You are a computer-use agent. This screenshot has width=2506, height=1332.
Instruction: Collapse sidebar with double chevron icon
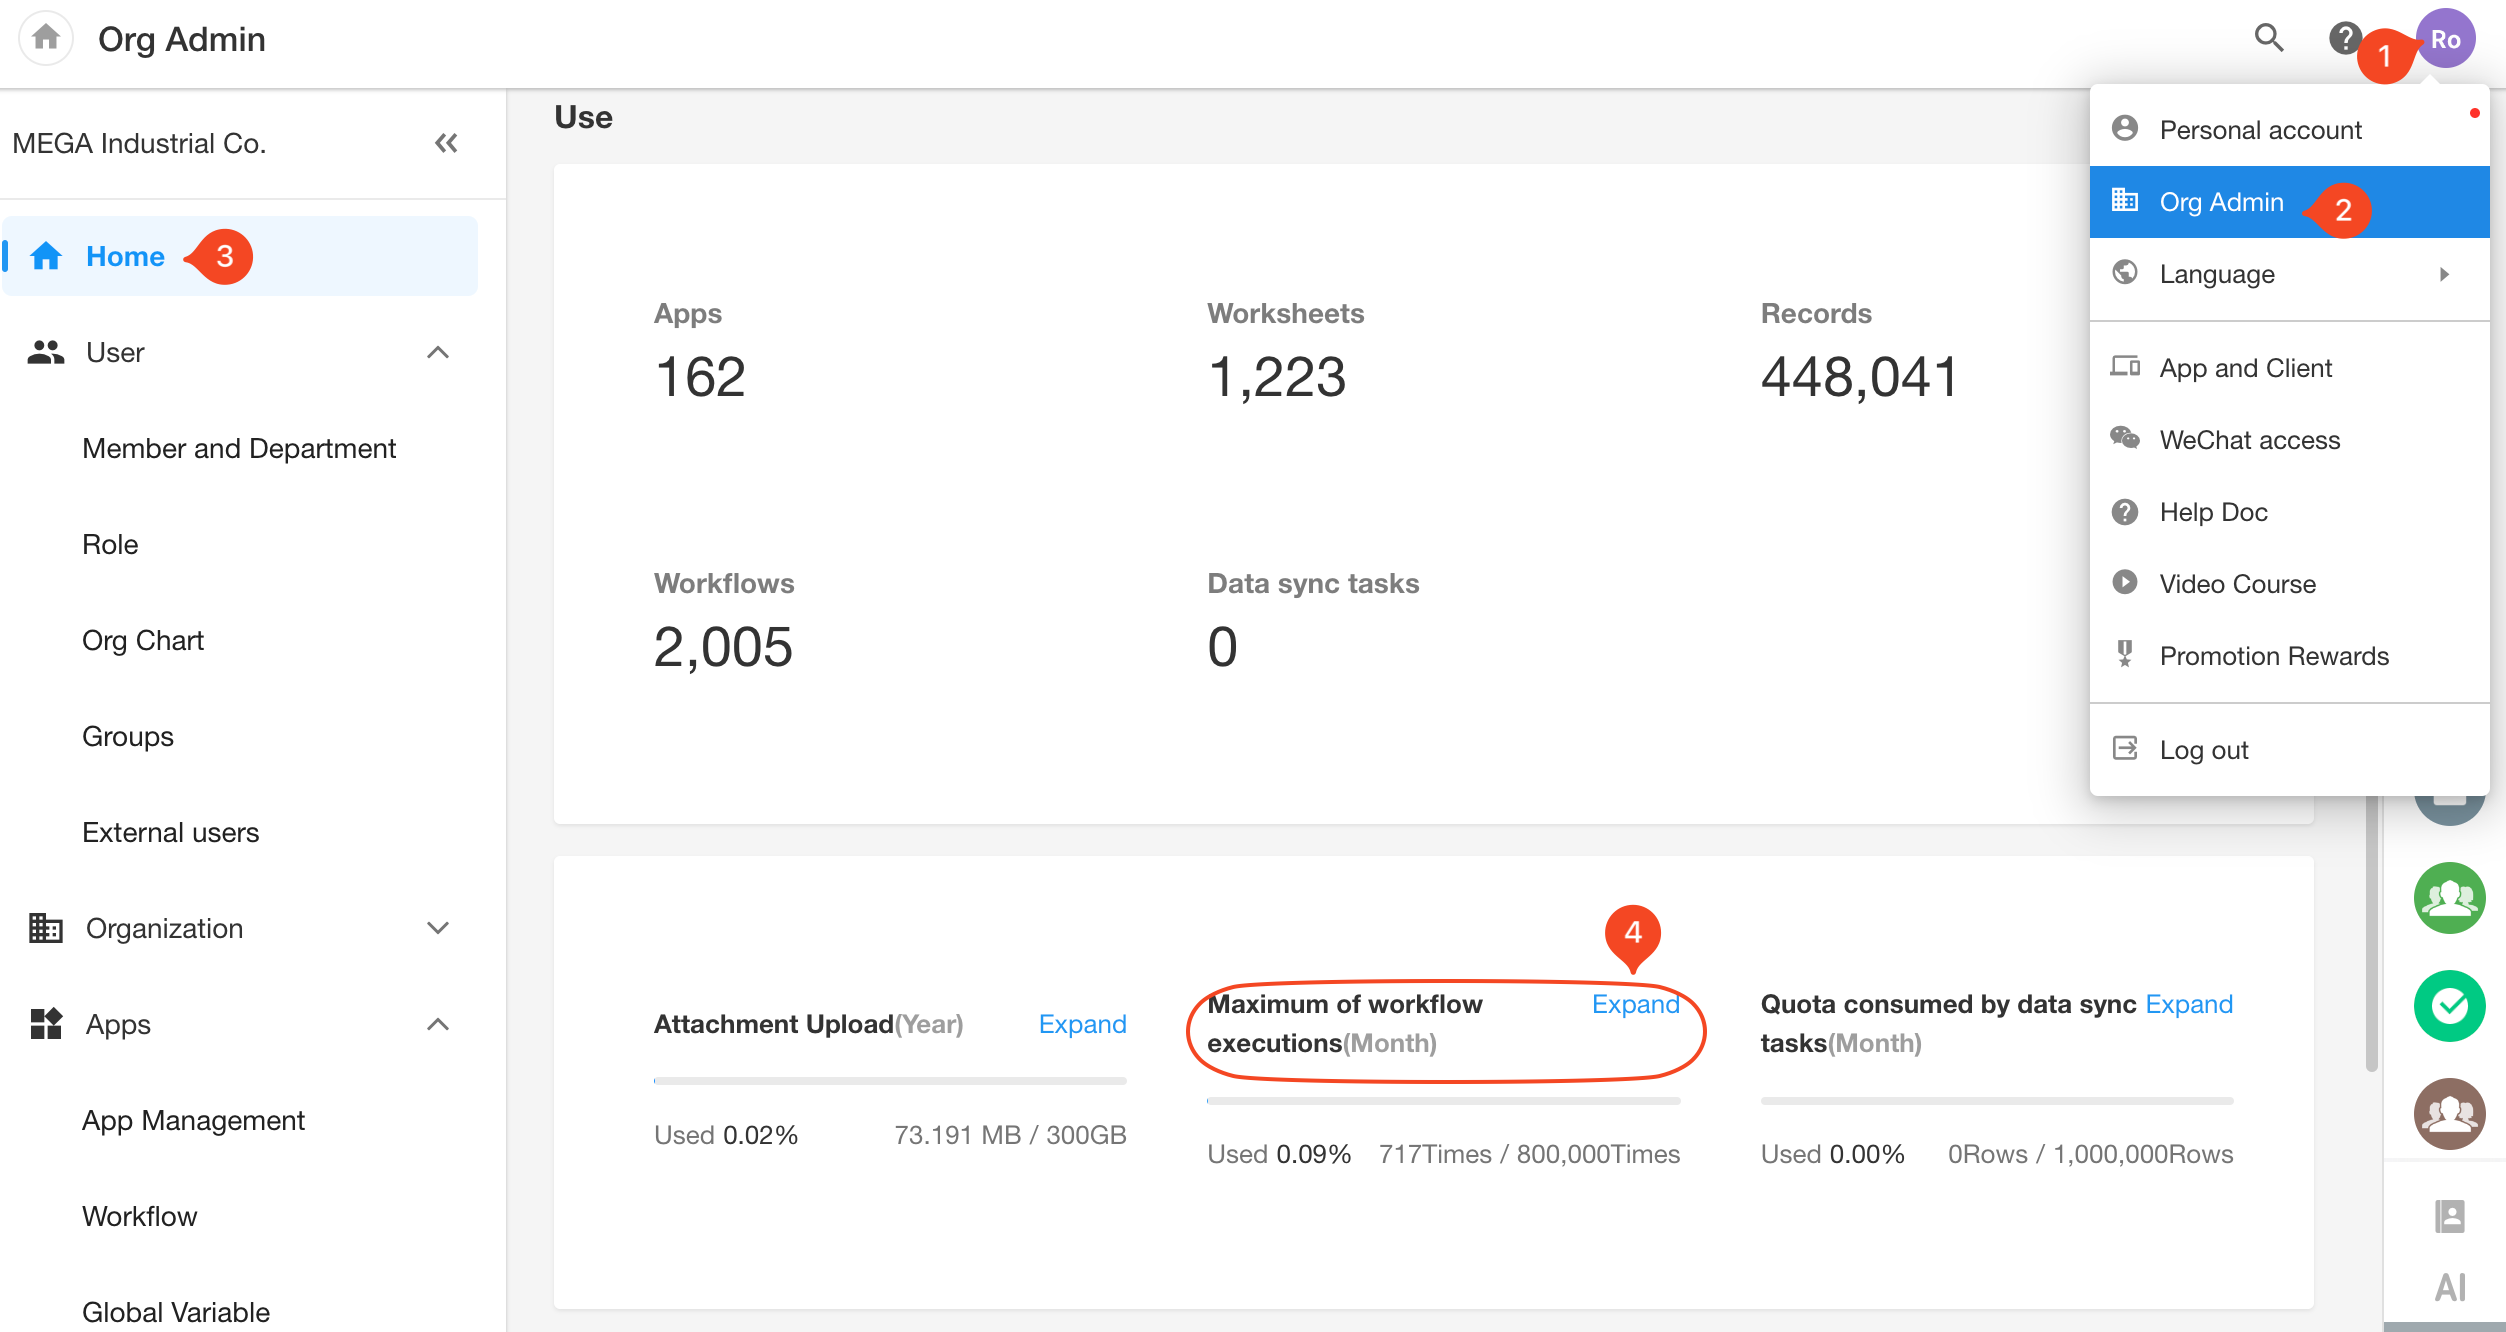tap(446, 143)
